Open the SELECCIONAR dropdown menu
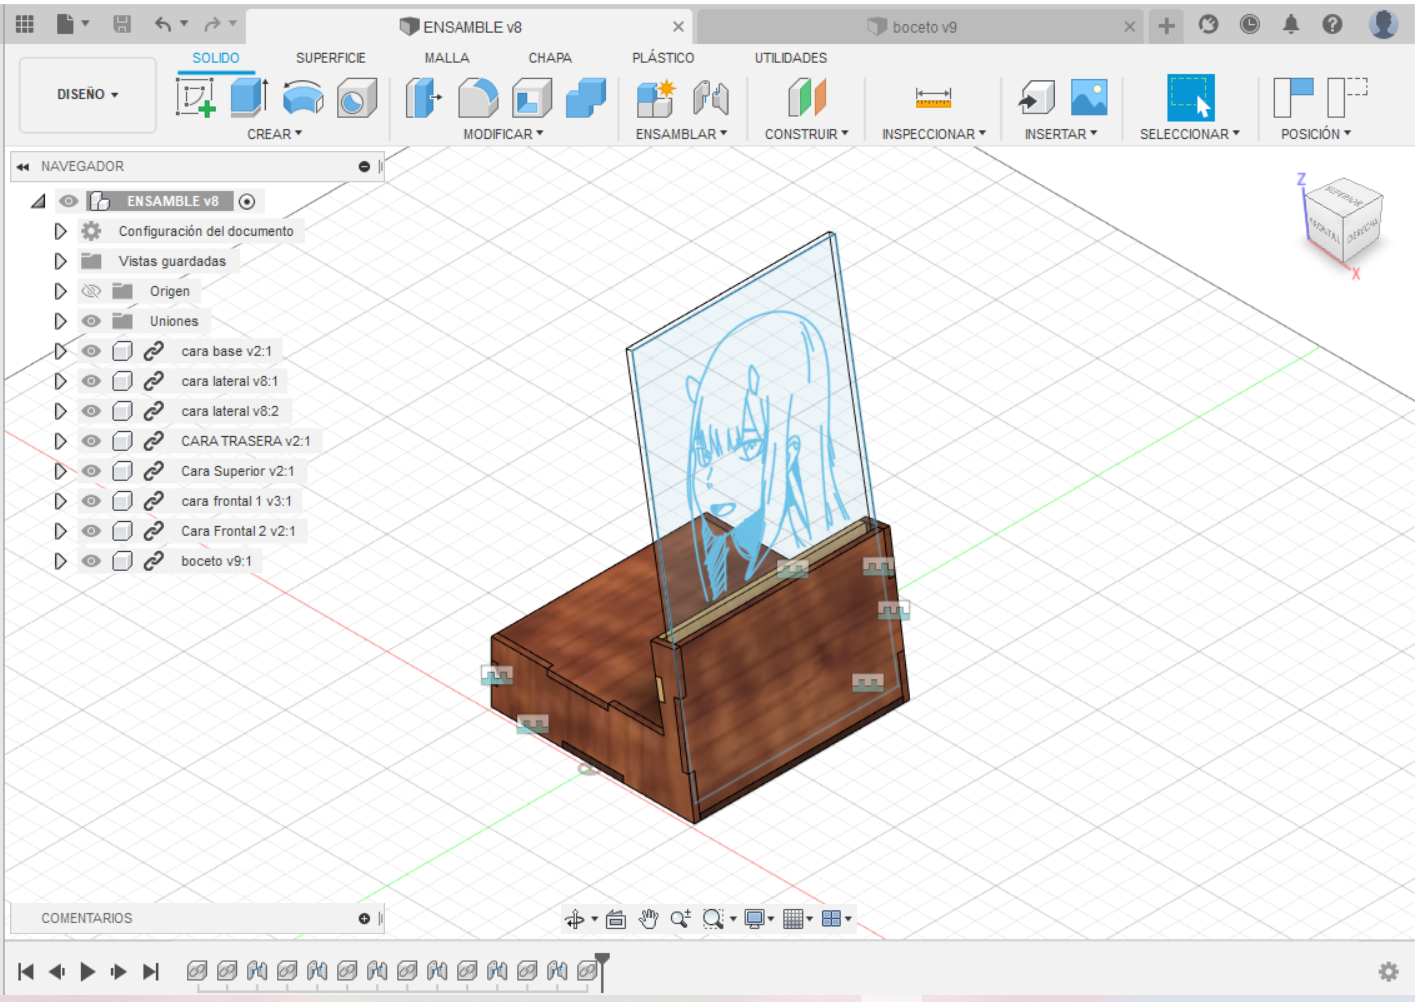The width and height of the screenshot is (1415, 1002). pyautogui.click(x=1189, y=134)
